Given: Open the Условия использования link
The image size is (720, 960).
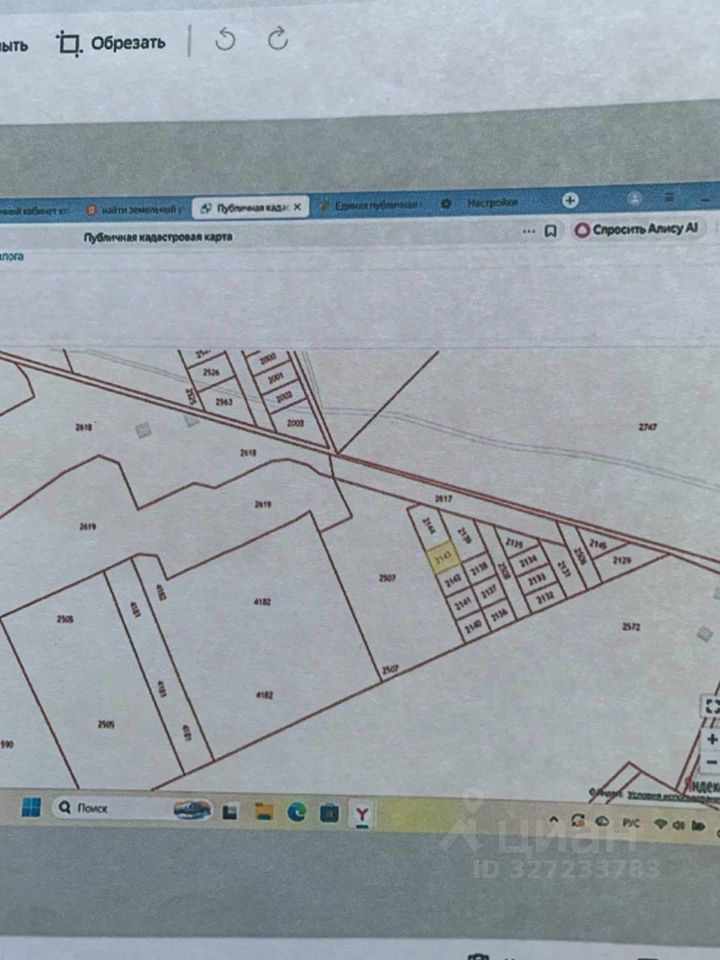Looking at the screenshot, I should click(x=673, y=795).
